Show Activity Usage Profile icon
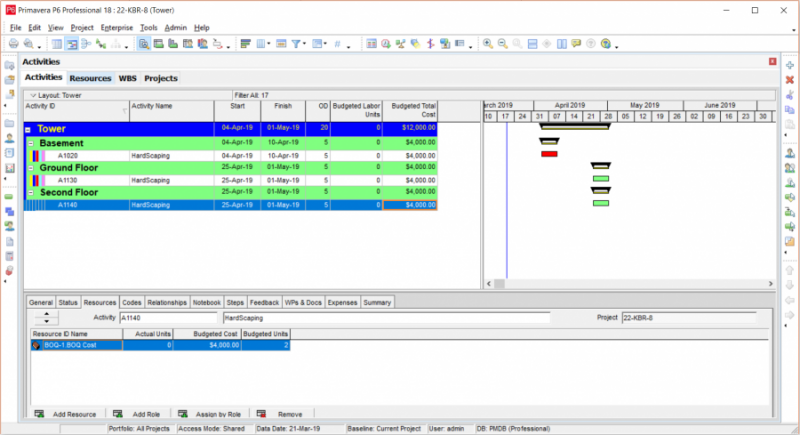 point(173,44)
